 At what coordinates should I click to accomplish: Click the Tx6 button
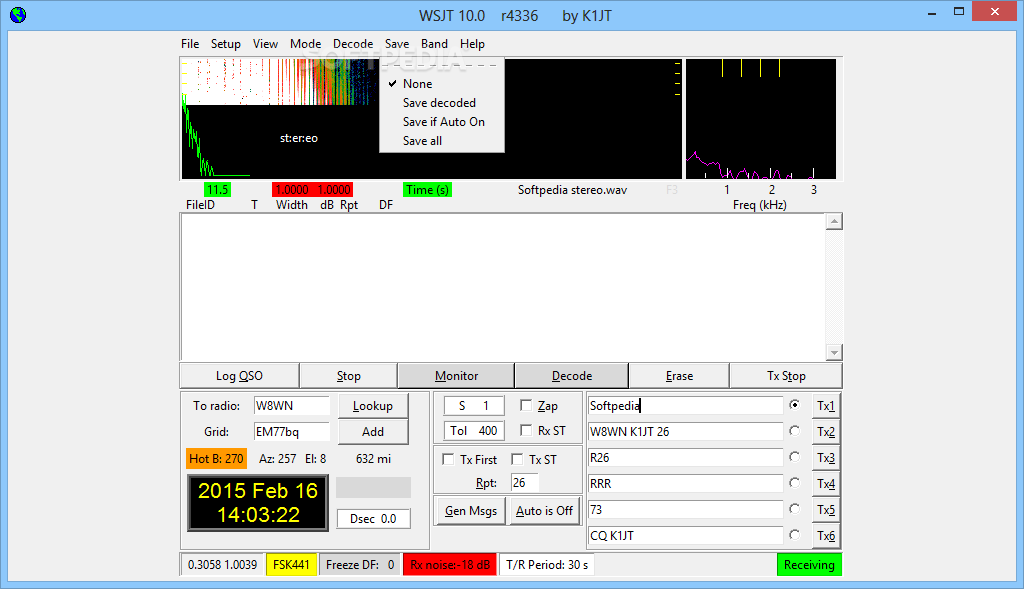click(x=825, y=535)
